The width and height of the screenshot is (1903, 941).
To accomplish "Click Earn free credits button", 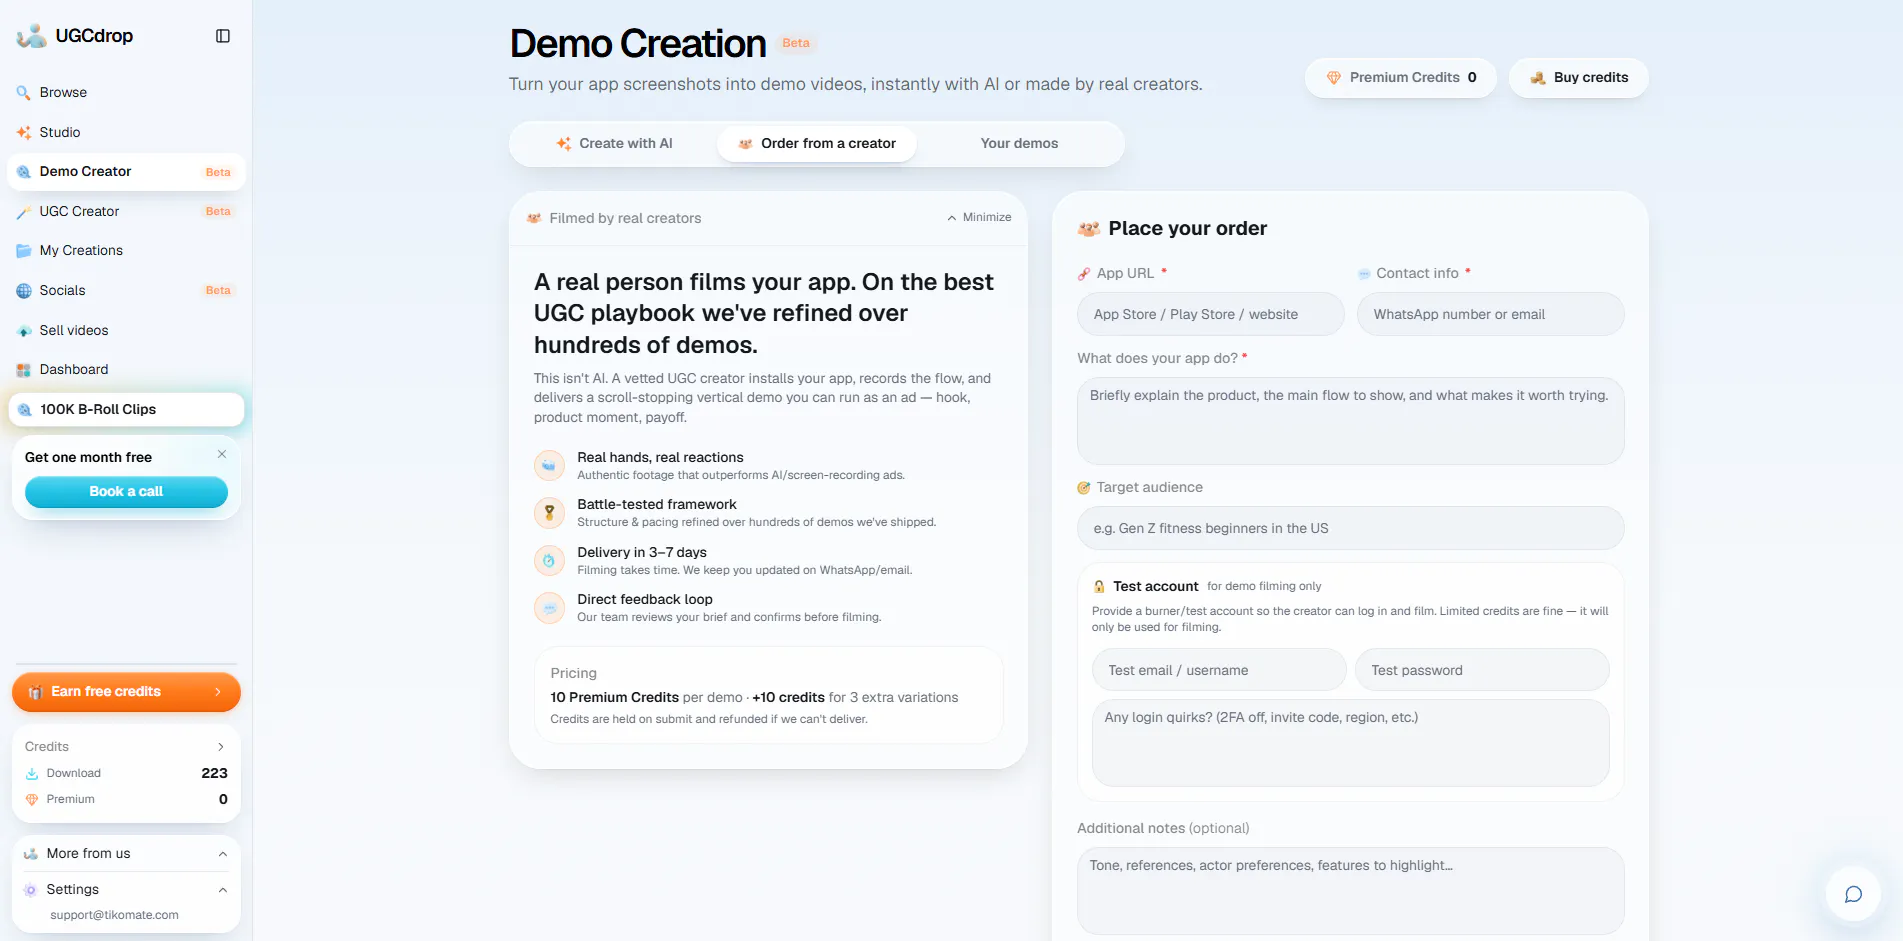I will [x=126, y=692].
